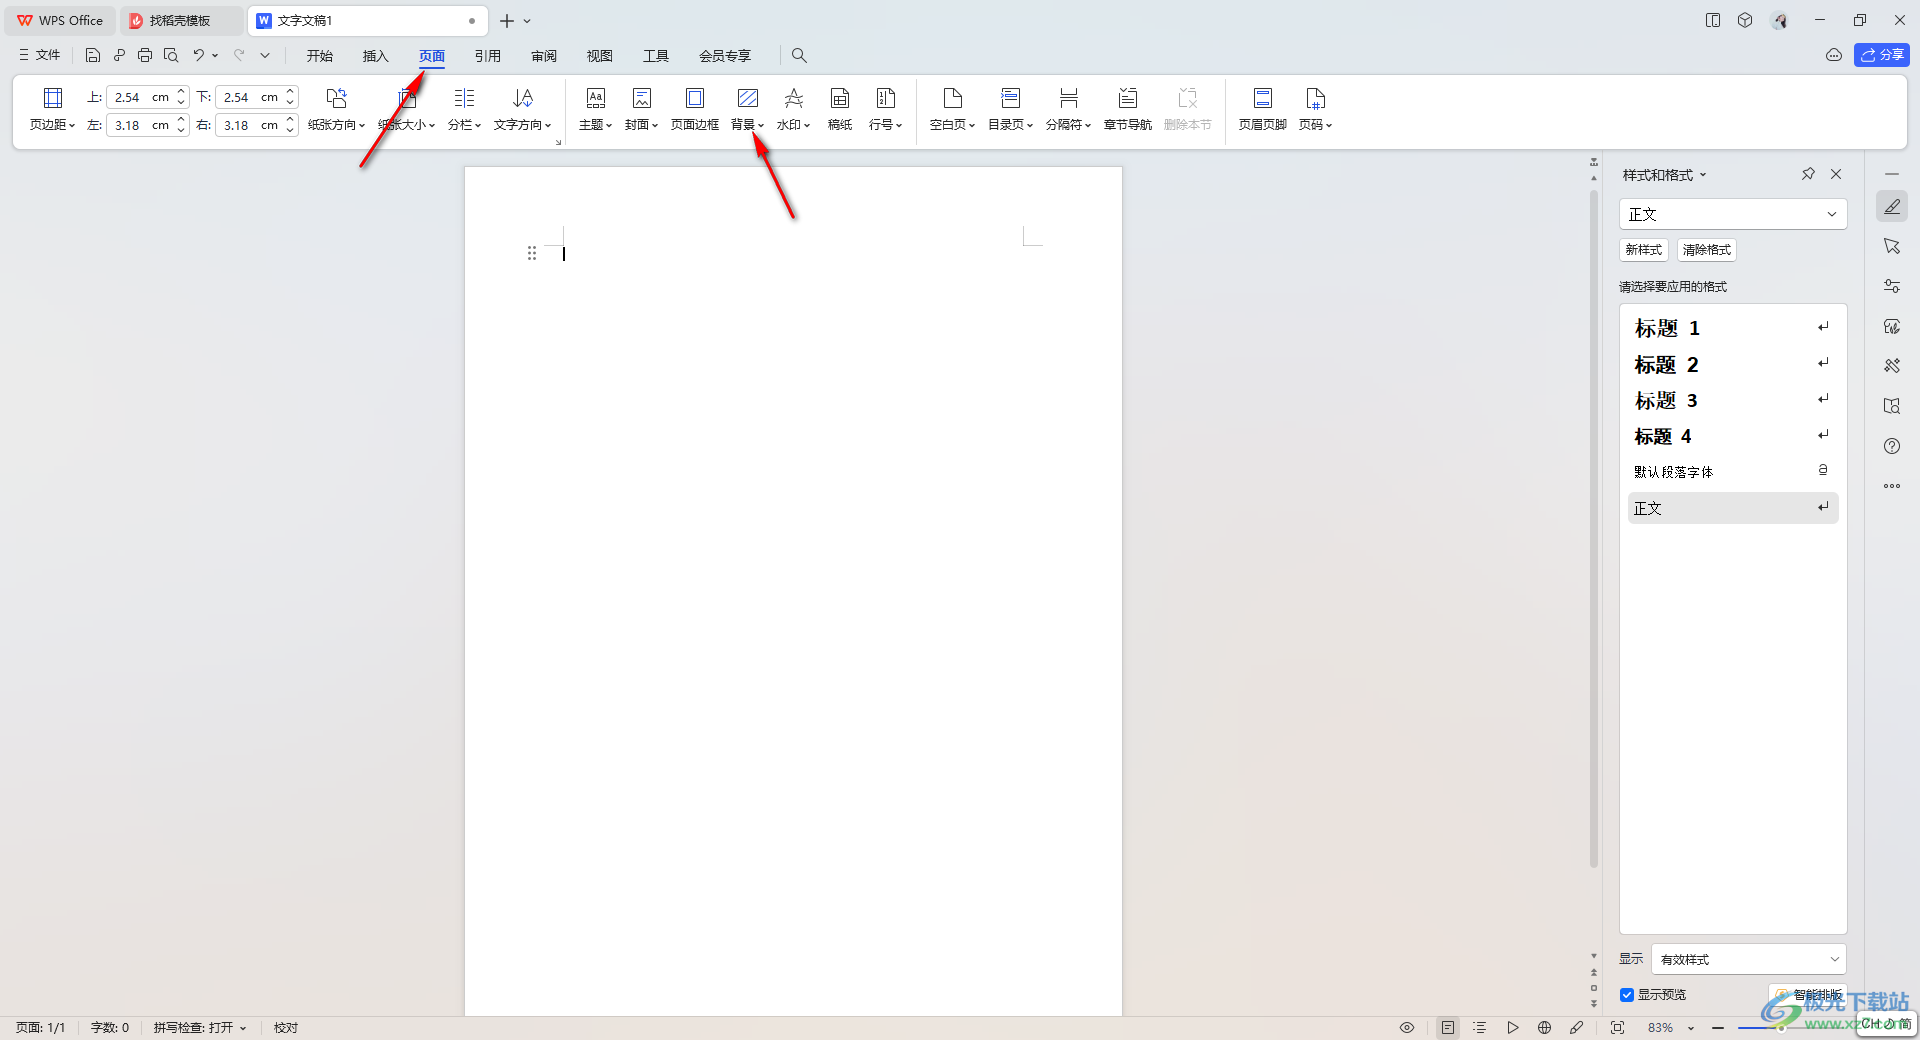This screenshot has width=1920, height=1040.
Task: Insert a 空白页 blank page
Action: pyautogui.click(x=952, y=109)
